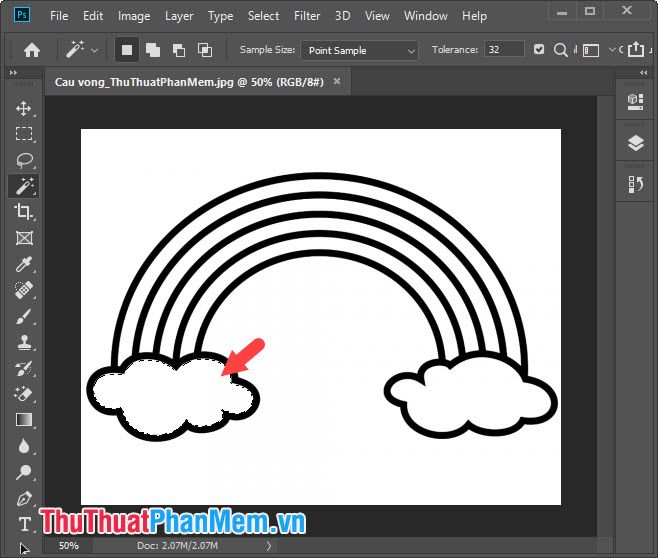This screenshot has height=558, width=658.
Task: Open the Sample Size dropdown
Action: coord(361,50)
